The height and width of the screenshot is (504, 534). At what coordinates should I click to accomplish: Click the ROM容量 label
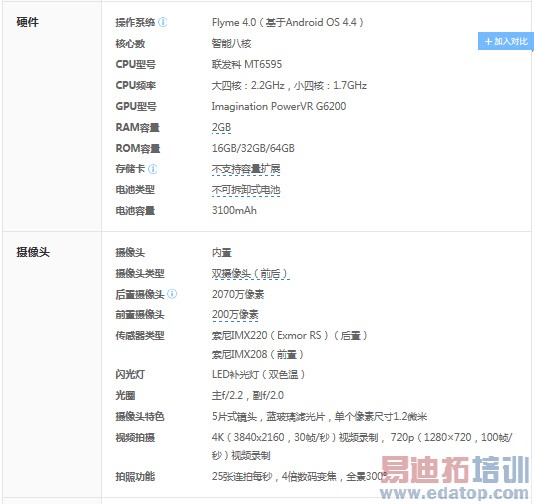(x=138, y=148)
